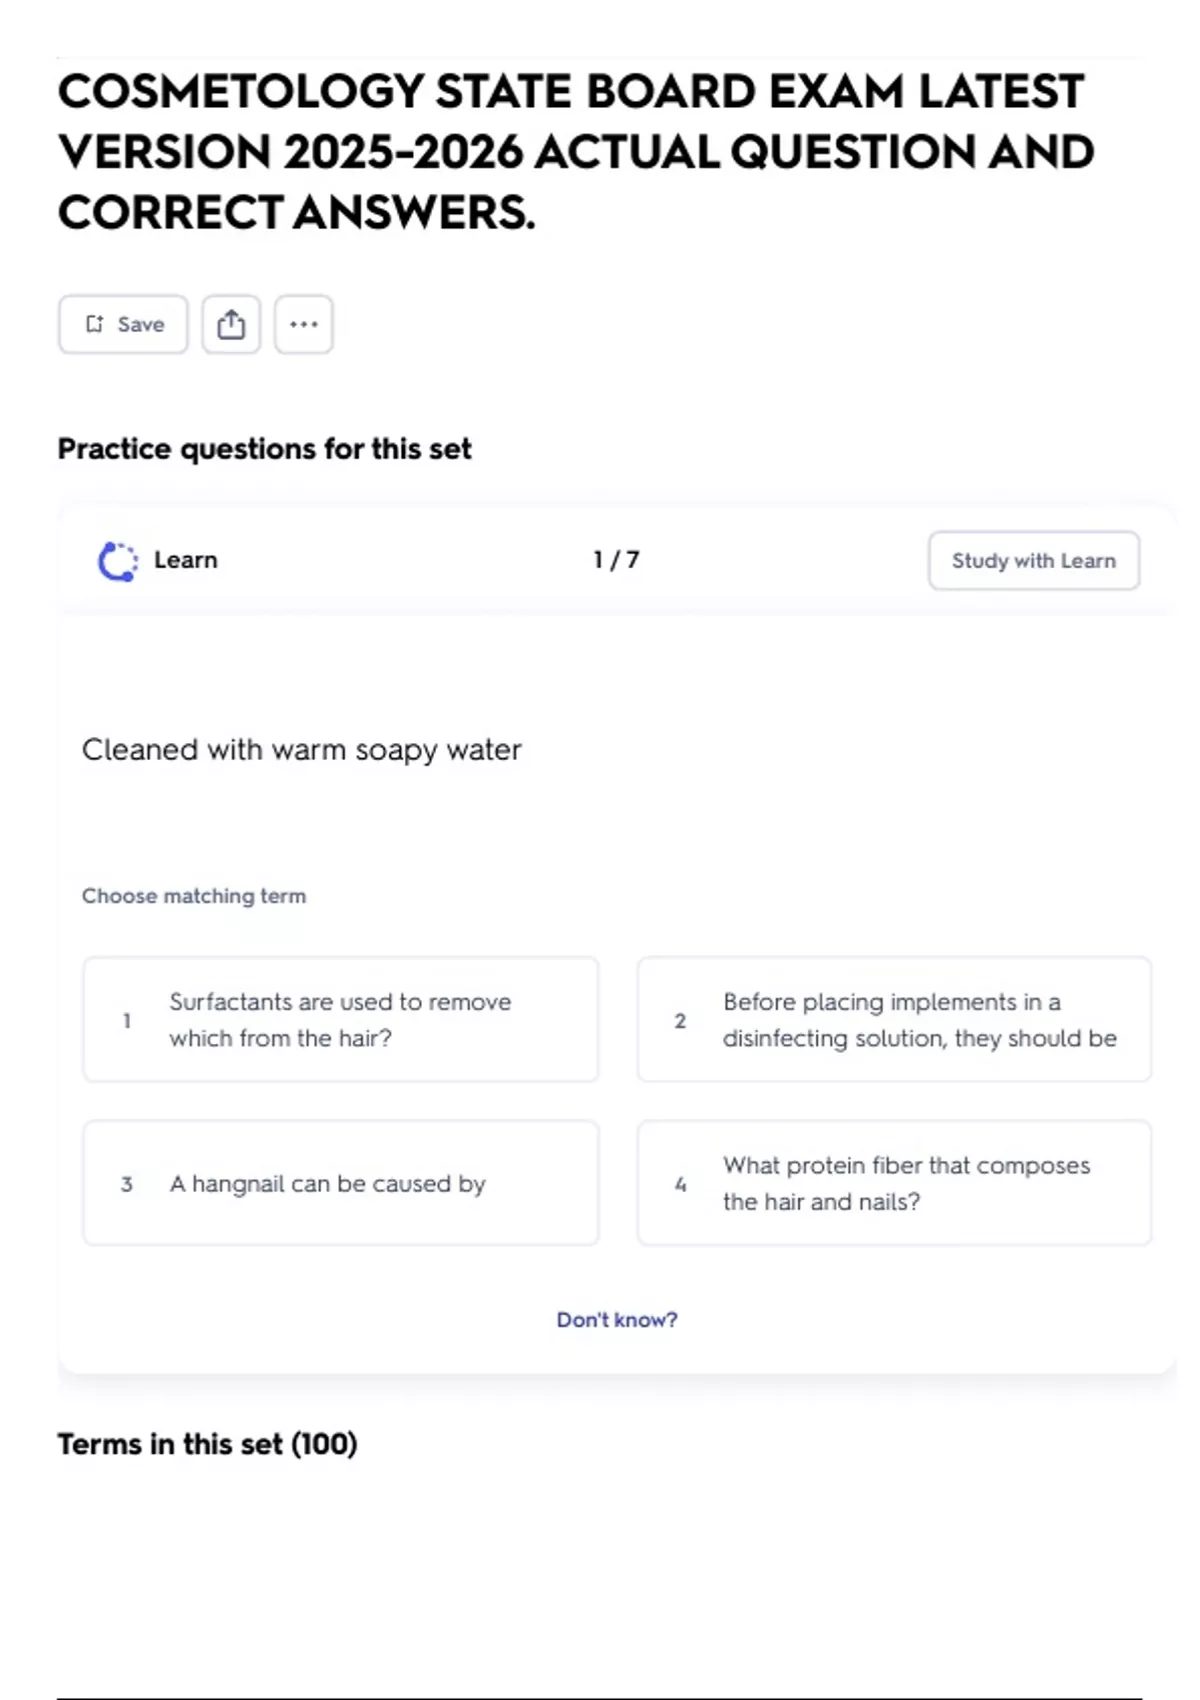Image resolution: width=1200 pixels, height=1700 pixels.
Task: Click the 'Terms in this set (100)' heading
Action: pyautogui.click(x=207, y=1444)
